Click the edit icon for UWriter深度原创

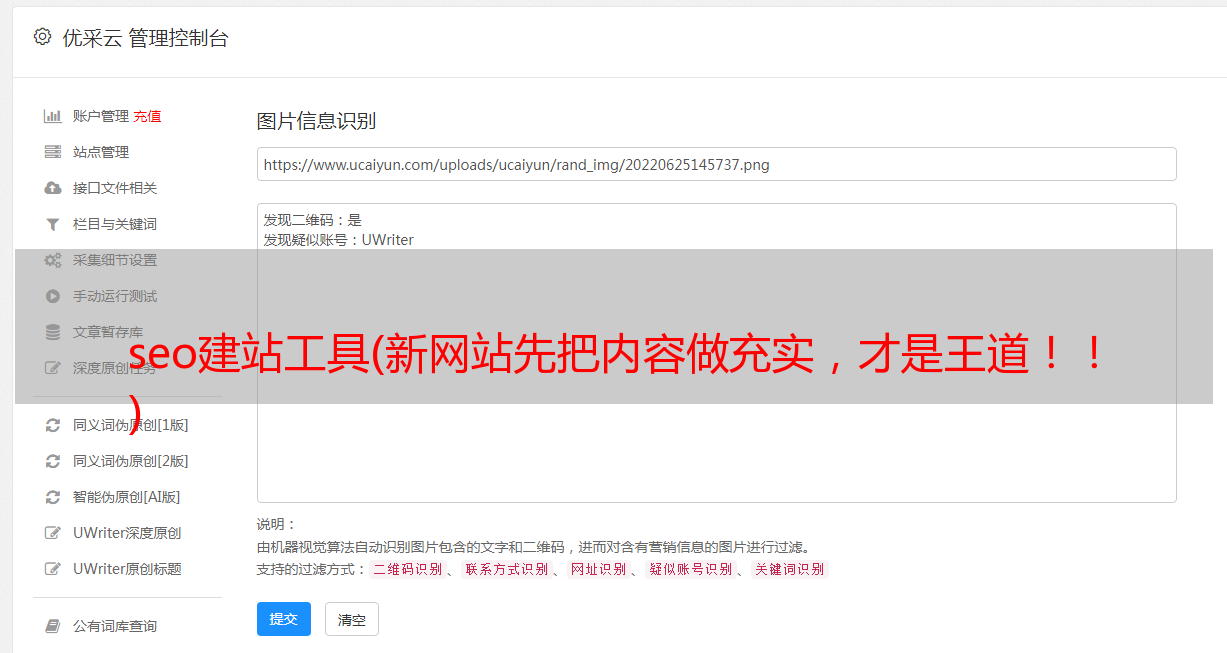pyautogui.click(x=53, y=533)
